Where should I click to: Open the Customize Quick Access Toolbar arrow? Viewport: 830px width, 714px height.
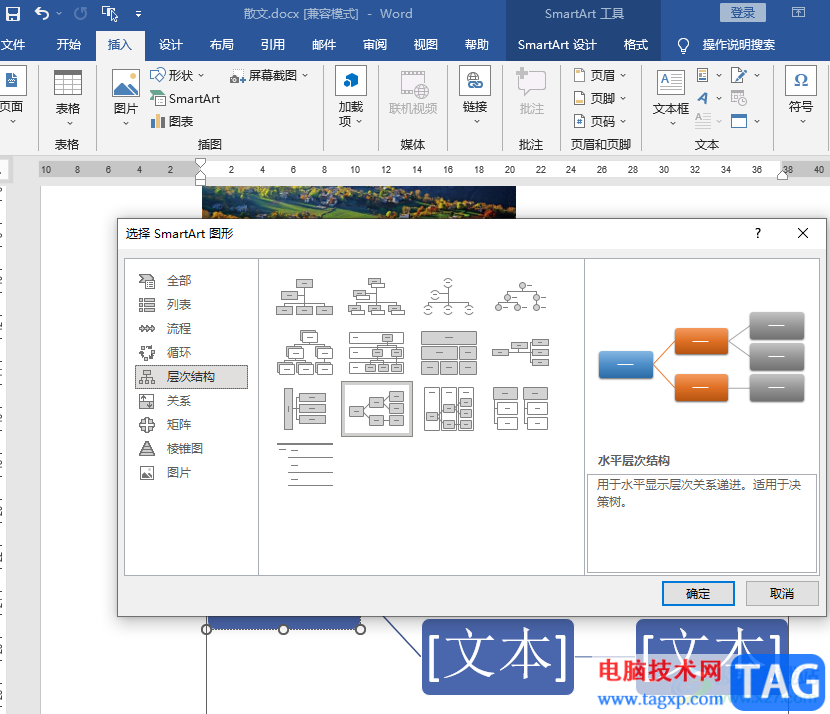tap(138, 14)
